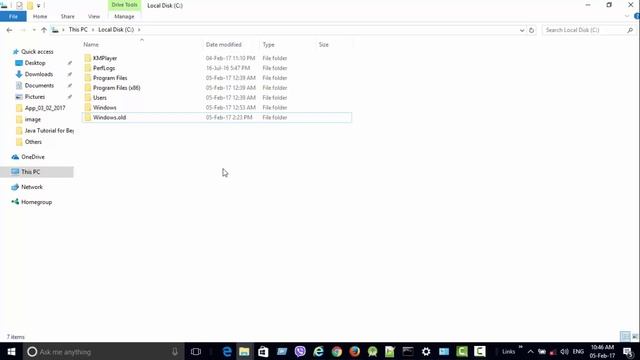The width and height of the screenshot is (640, 360).
Task: Open Viber from the taskbar
Action: coord(300,351)
